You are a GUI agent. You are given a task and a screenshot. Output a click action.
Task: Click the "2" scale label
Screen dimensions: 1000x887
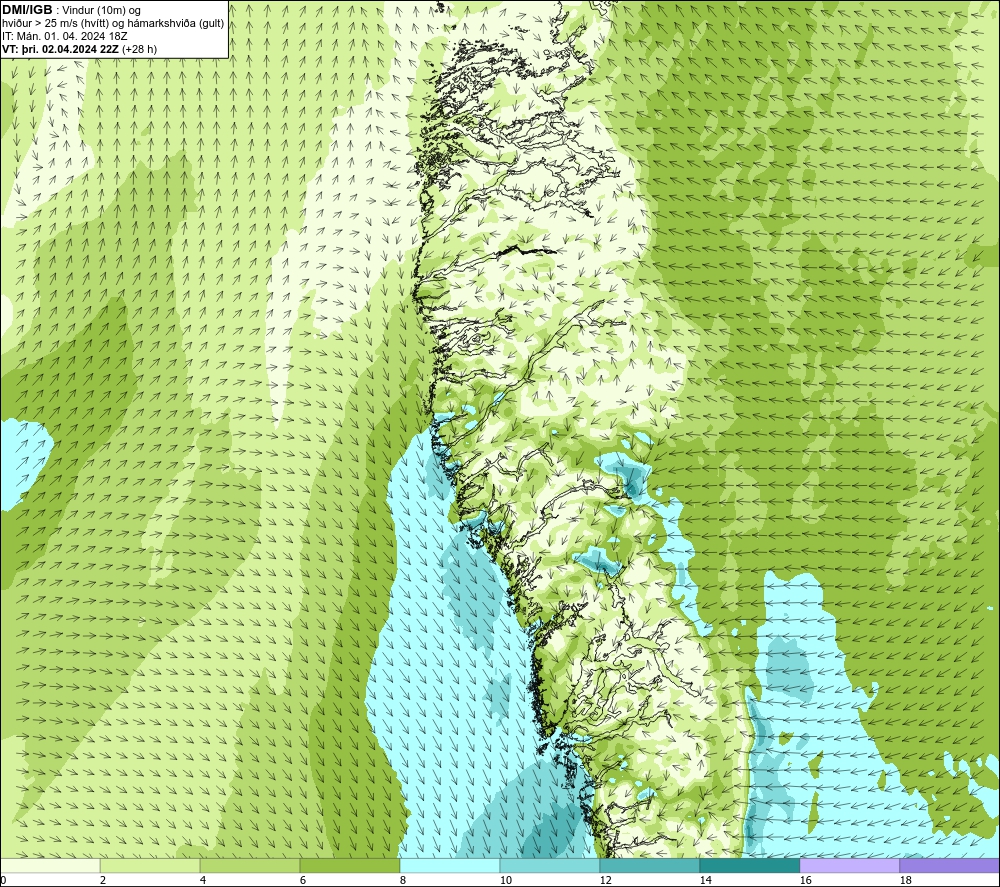103,881
